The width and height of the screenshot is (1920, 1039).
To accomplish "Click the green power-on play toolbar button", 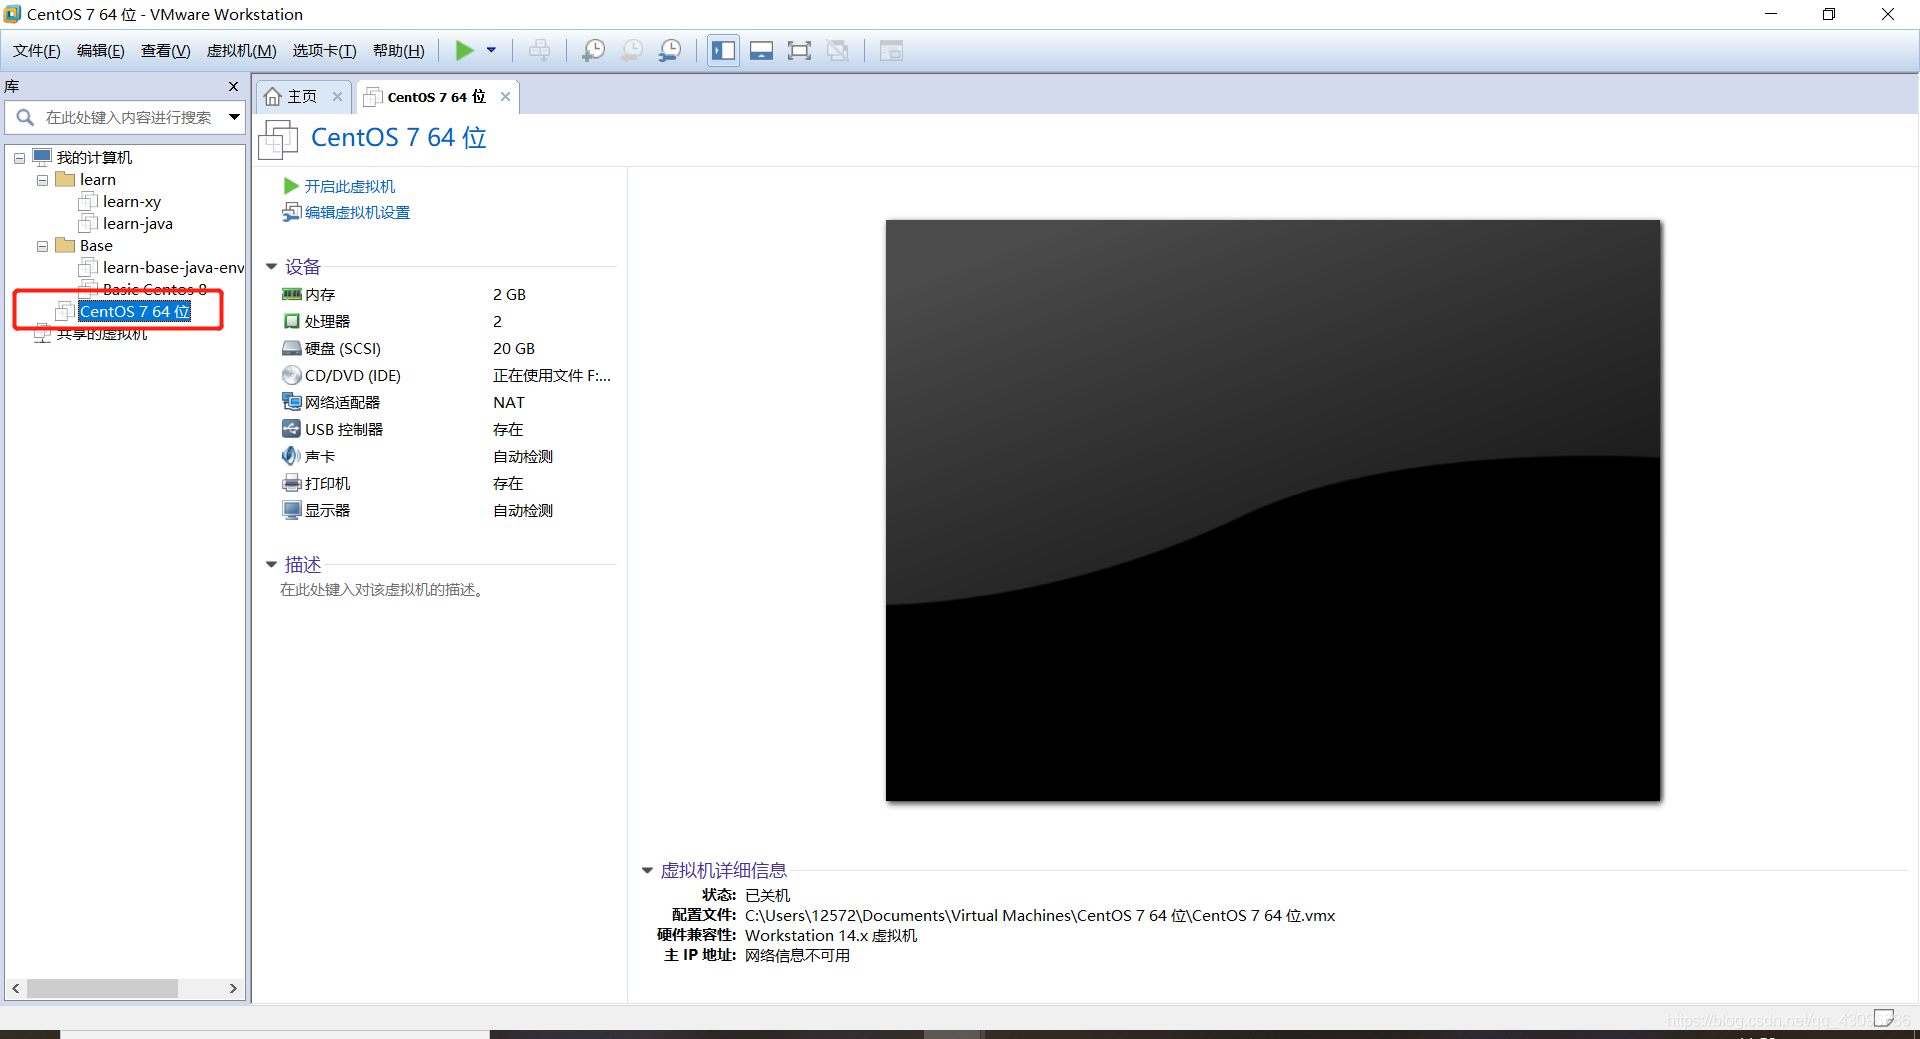I will 465,50.
